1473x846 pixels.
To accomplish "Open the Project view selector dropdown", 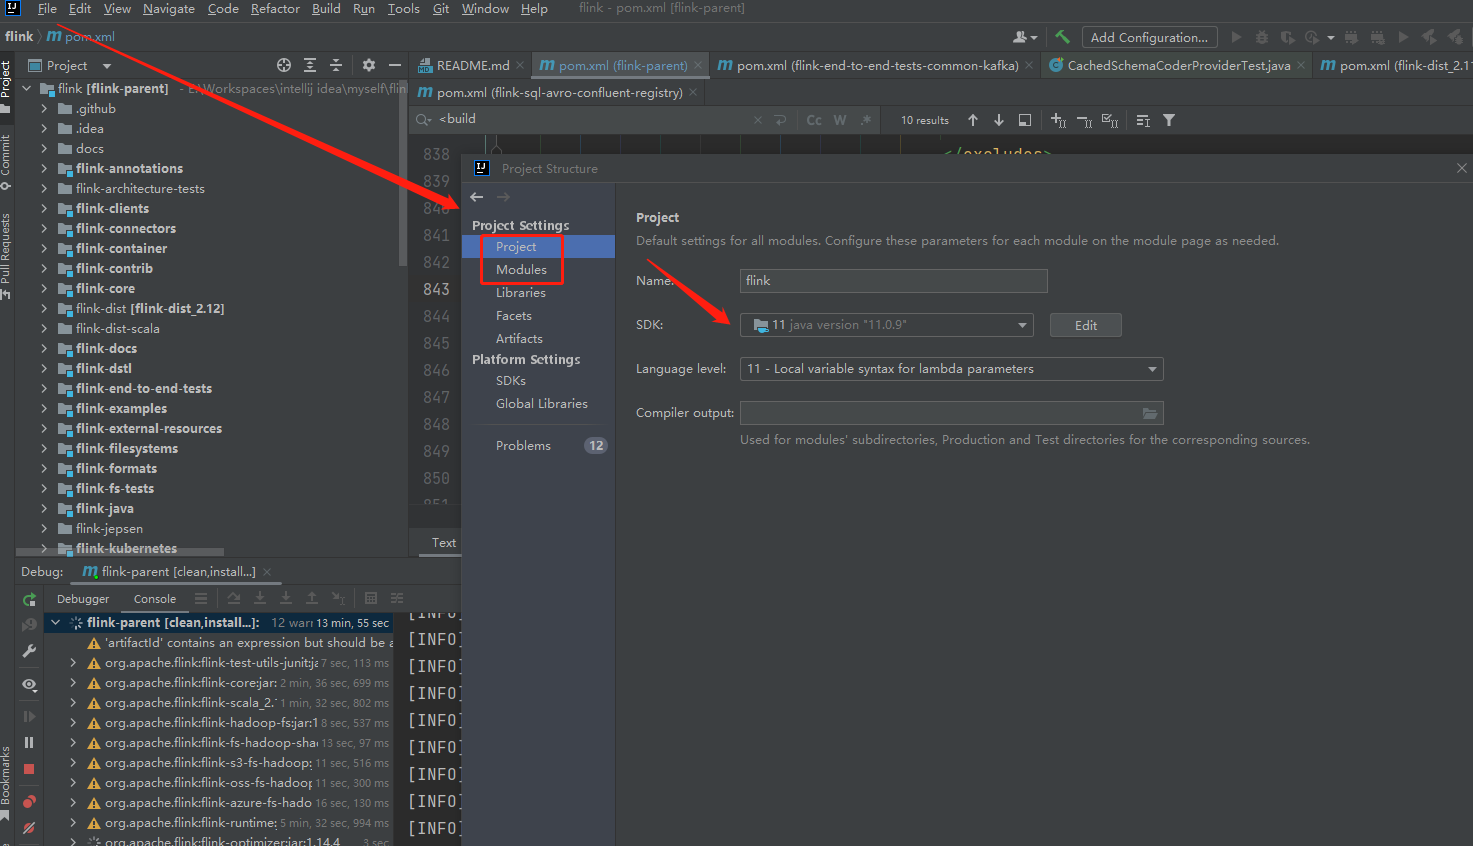I will (x=70, y=66).
